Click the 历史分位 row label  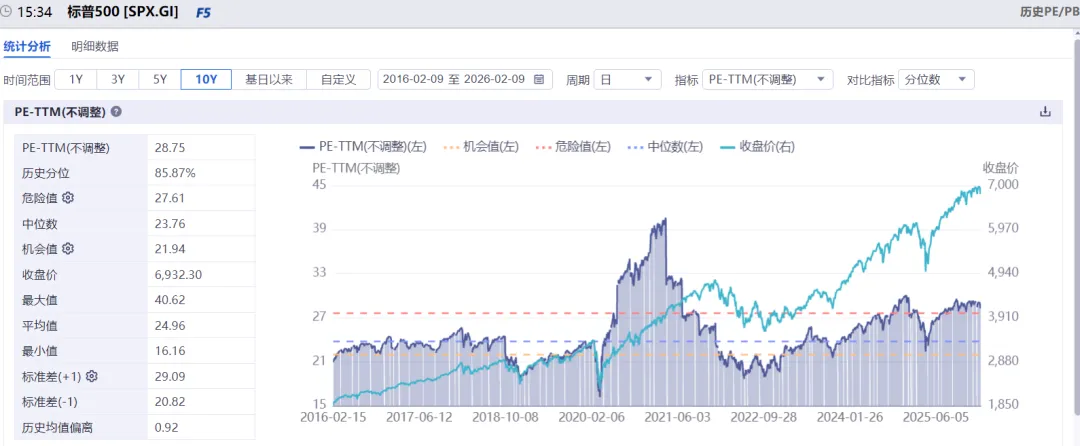pos(46,173)
